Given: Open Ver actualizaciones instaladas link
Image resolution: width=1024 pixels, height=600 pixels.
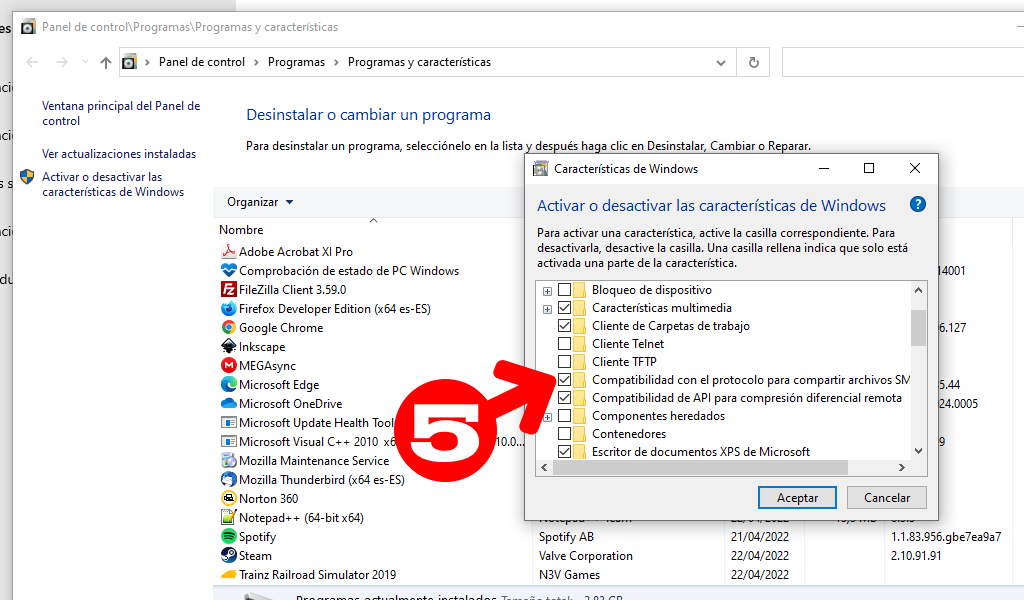Looking at the screenshot, I should [x=119, y=153].
